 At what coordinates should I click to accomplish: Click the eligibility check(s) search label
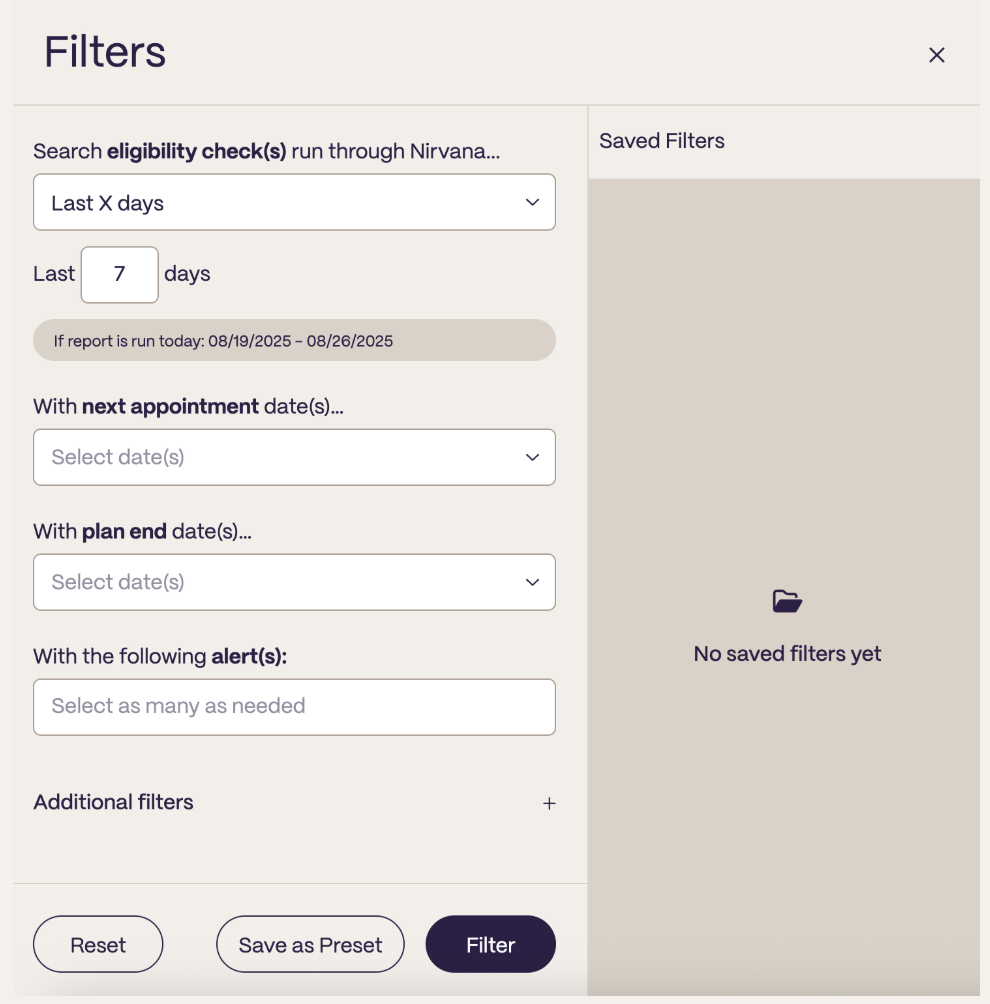(x=266, y=151)
